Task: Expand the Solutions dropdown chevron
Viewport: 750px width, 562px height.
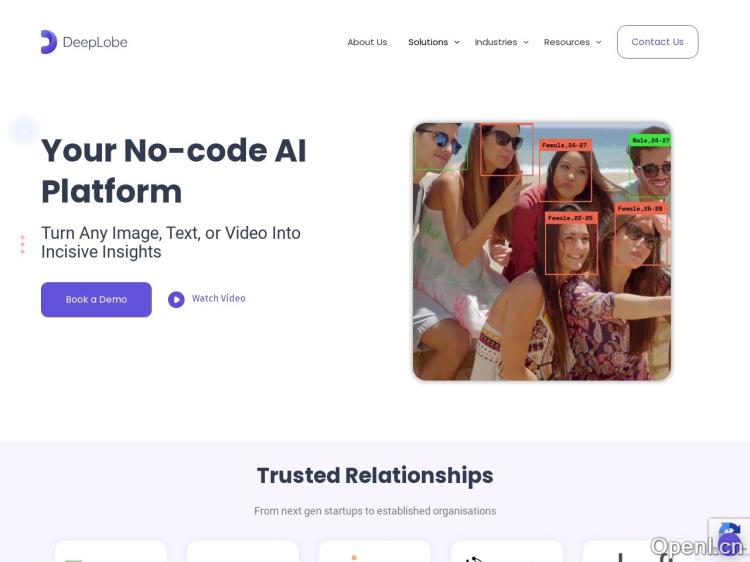Action: (457, 43)
